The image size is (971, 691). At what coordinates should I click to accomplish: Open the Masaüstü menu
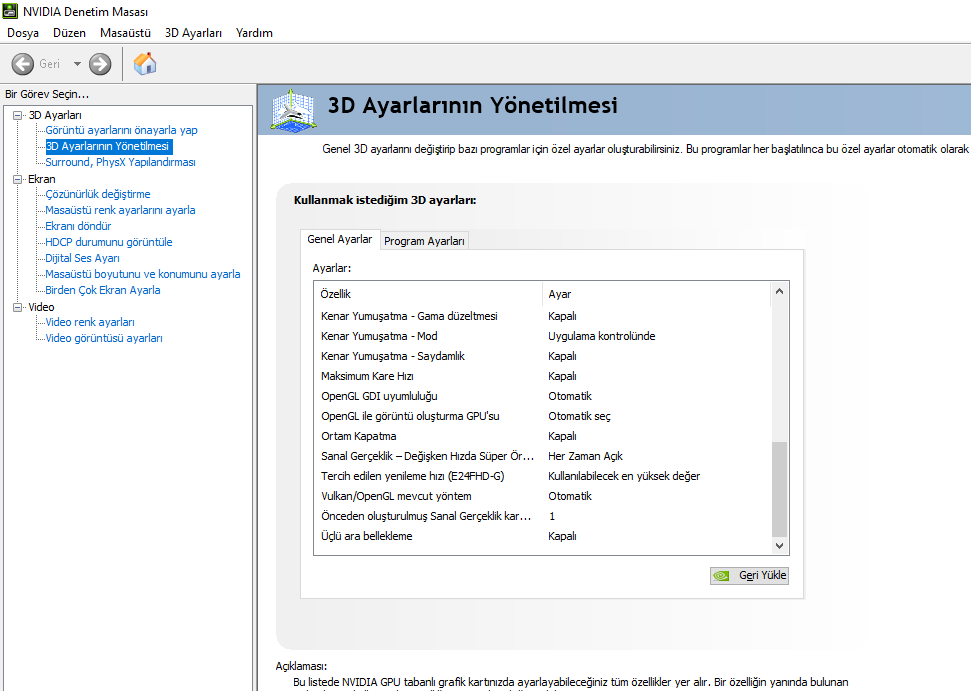[125, 33]
